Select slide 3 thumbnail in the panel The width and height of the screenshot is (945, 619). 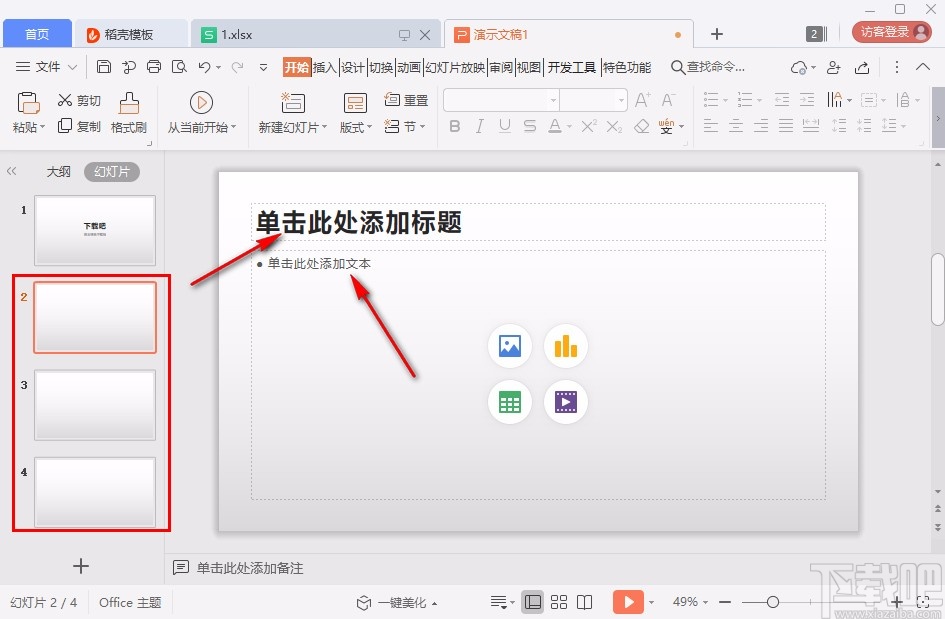(x=94, y=404)
